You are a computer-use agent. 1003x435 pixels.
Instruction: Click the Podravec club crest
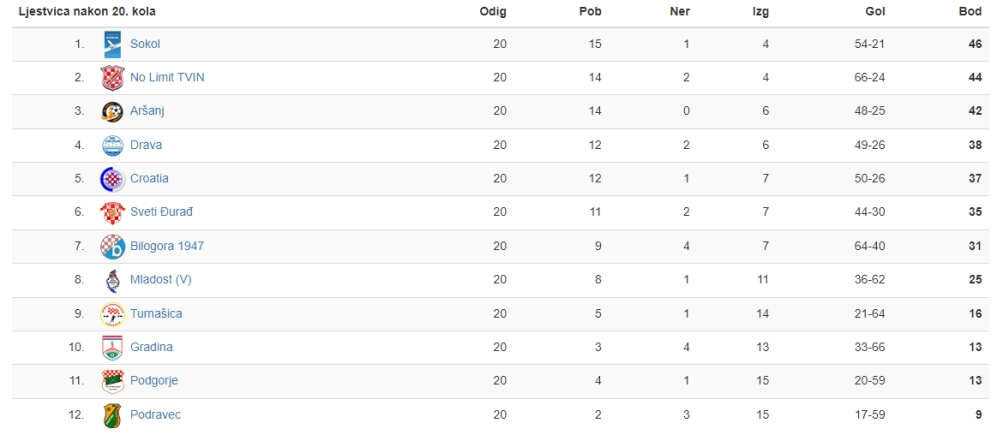113,415
